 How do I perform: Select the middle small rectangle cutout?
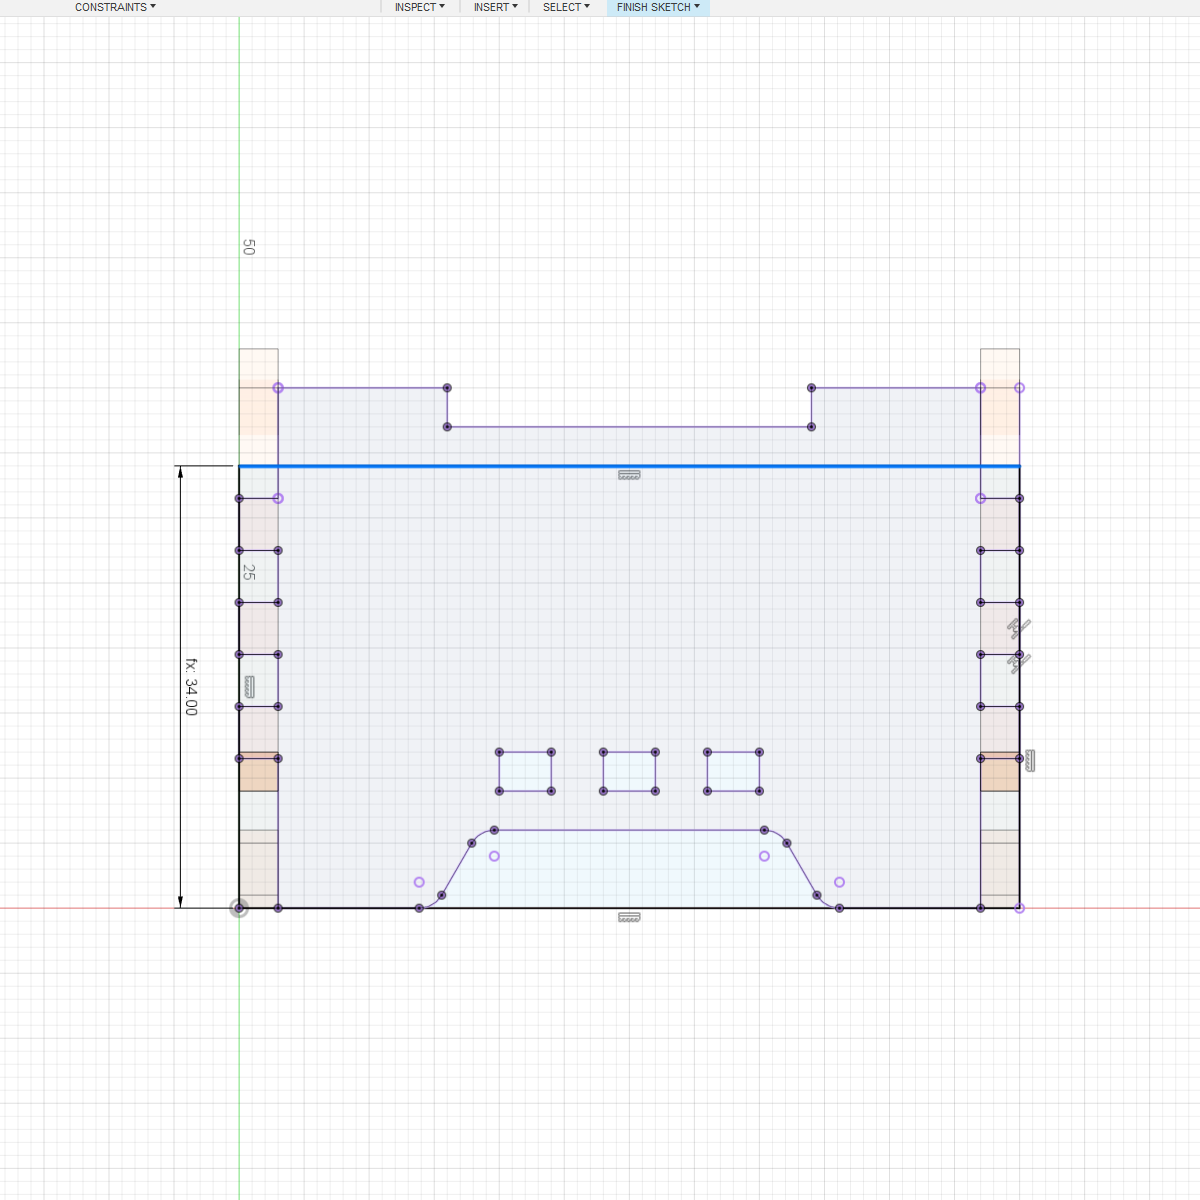(629, 771)
